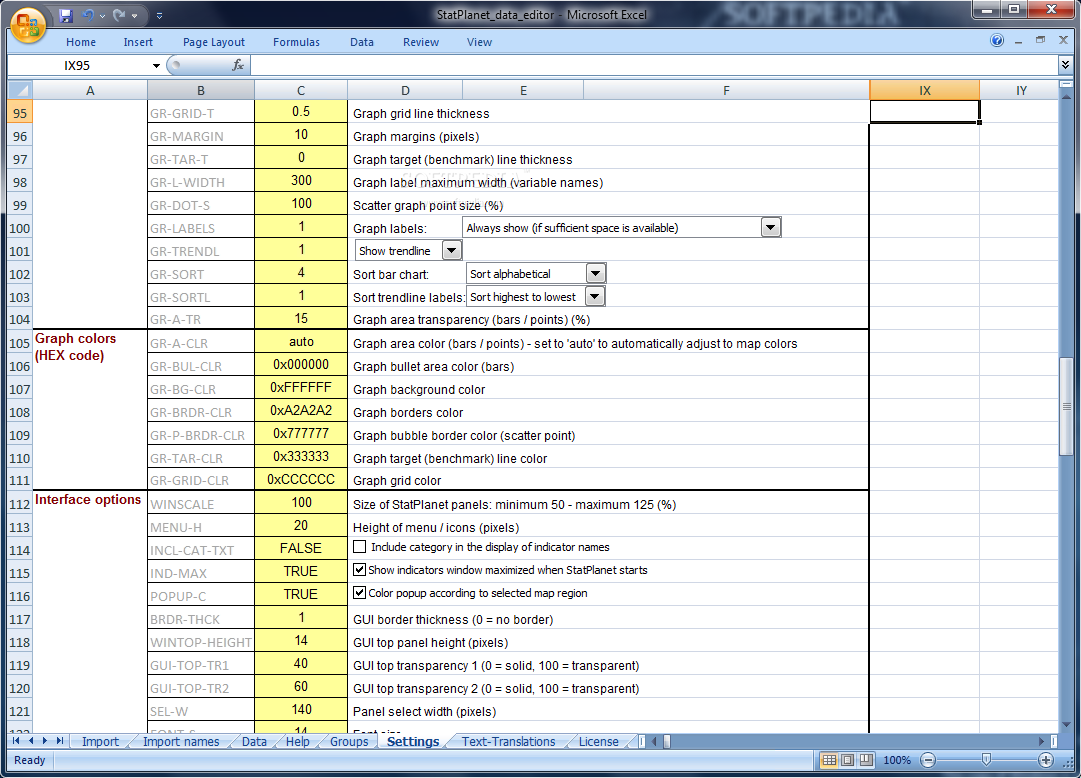This screenshot has width=1081, height=778.
Task: Click the scroll right arrow
Action: click(1042, 741)
